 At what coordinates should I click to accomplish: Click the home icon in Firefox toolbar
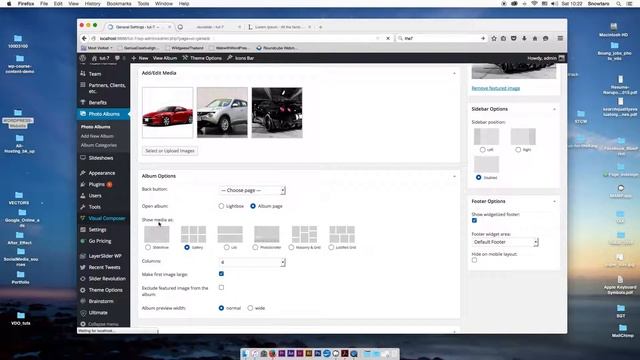point(535,38)
